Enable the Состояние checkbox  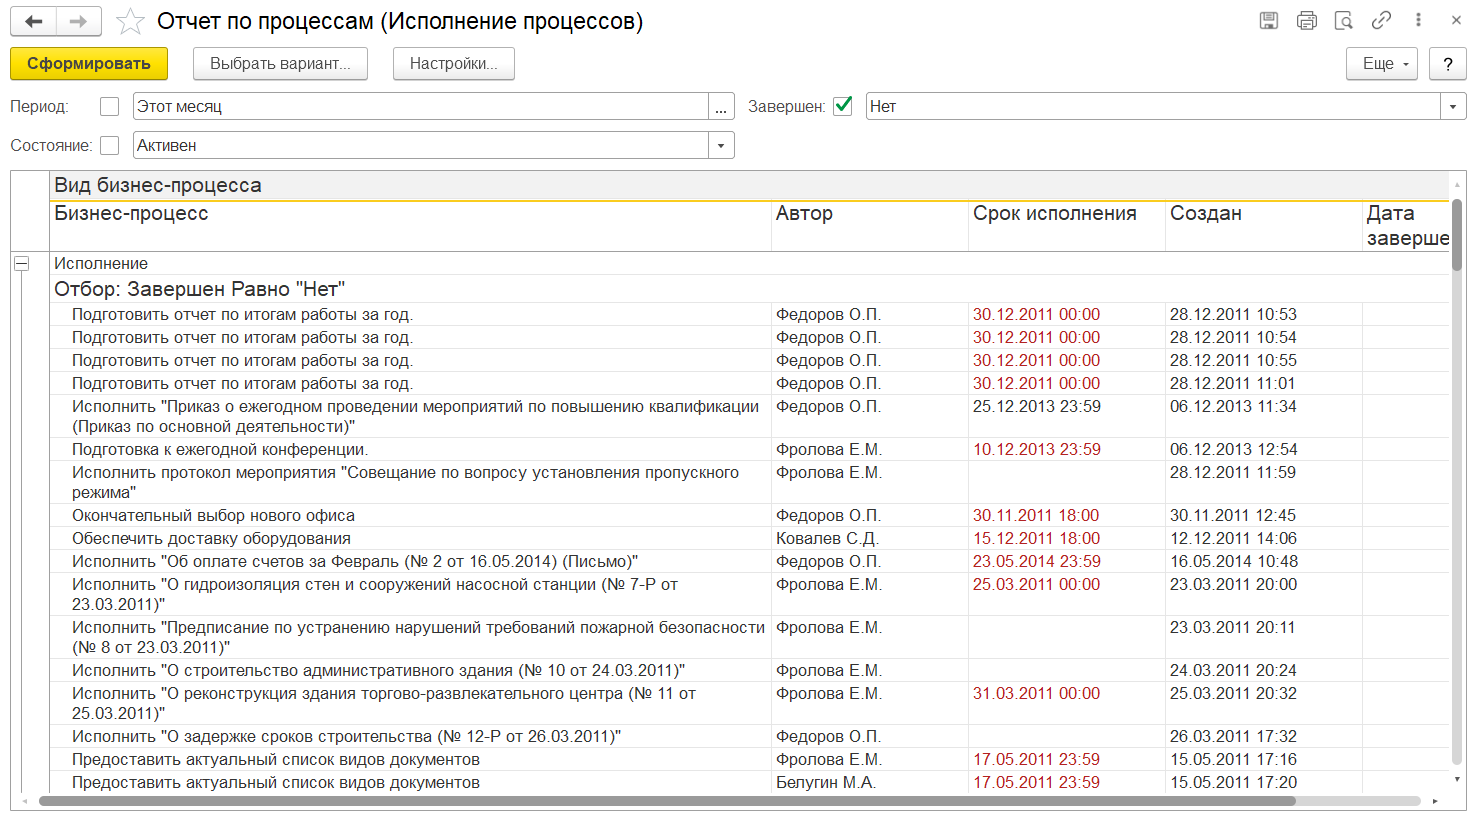point(110,145)
